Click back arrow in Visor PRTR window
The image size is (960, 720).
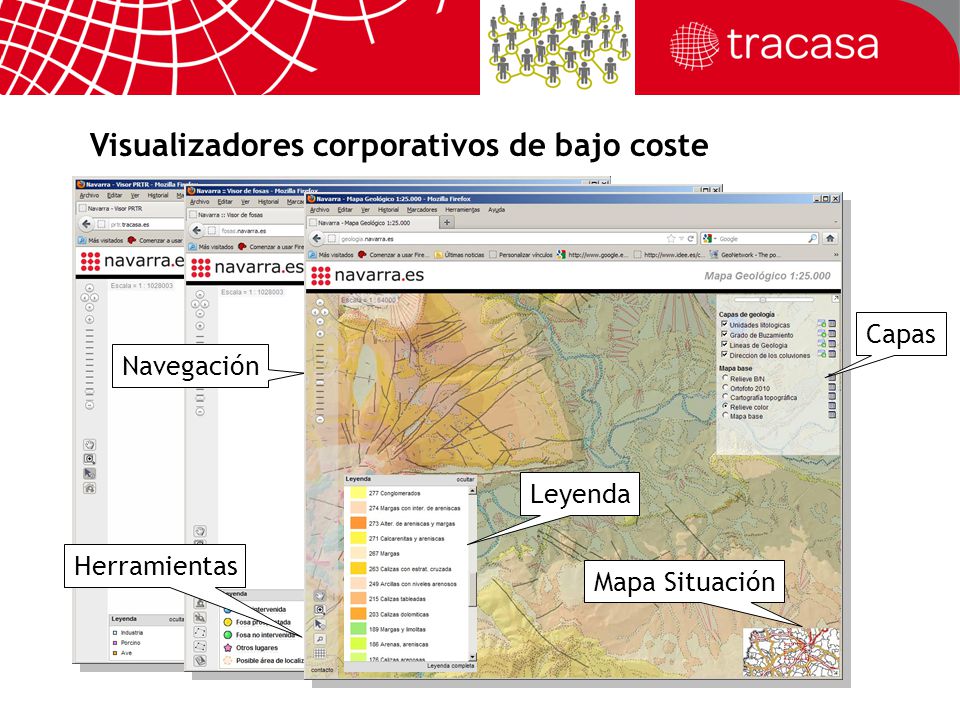click(86, 224)
